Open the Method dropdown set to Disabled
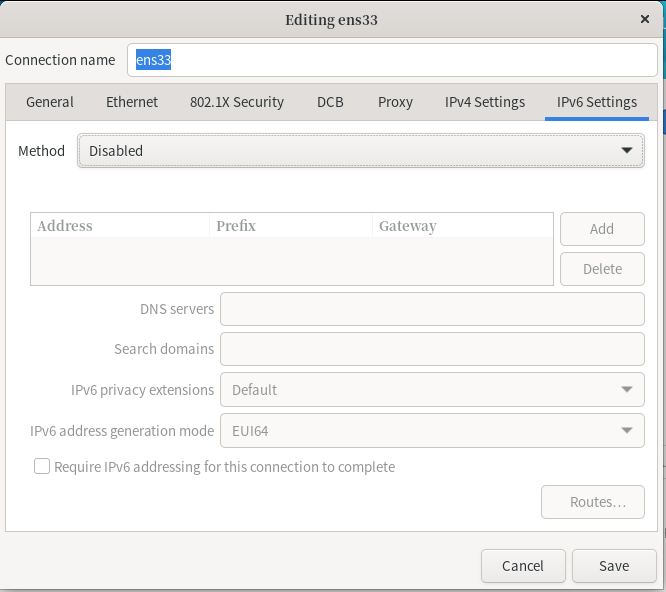Screen dimensions: 666x592 tap(360, 151)
